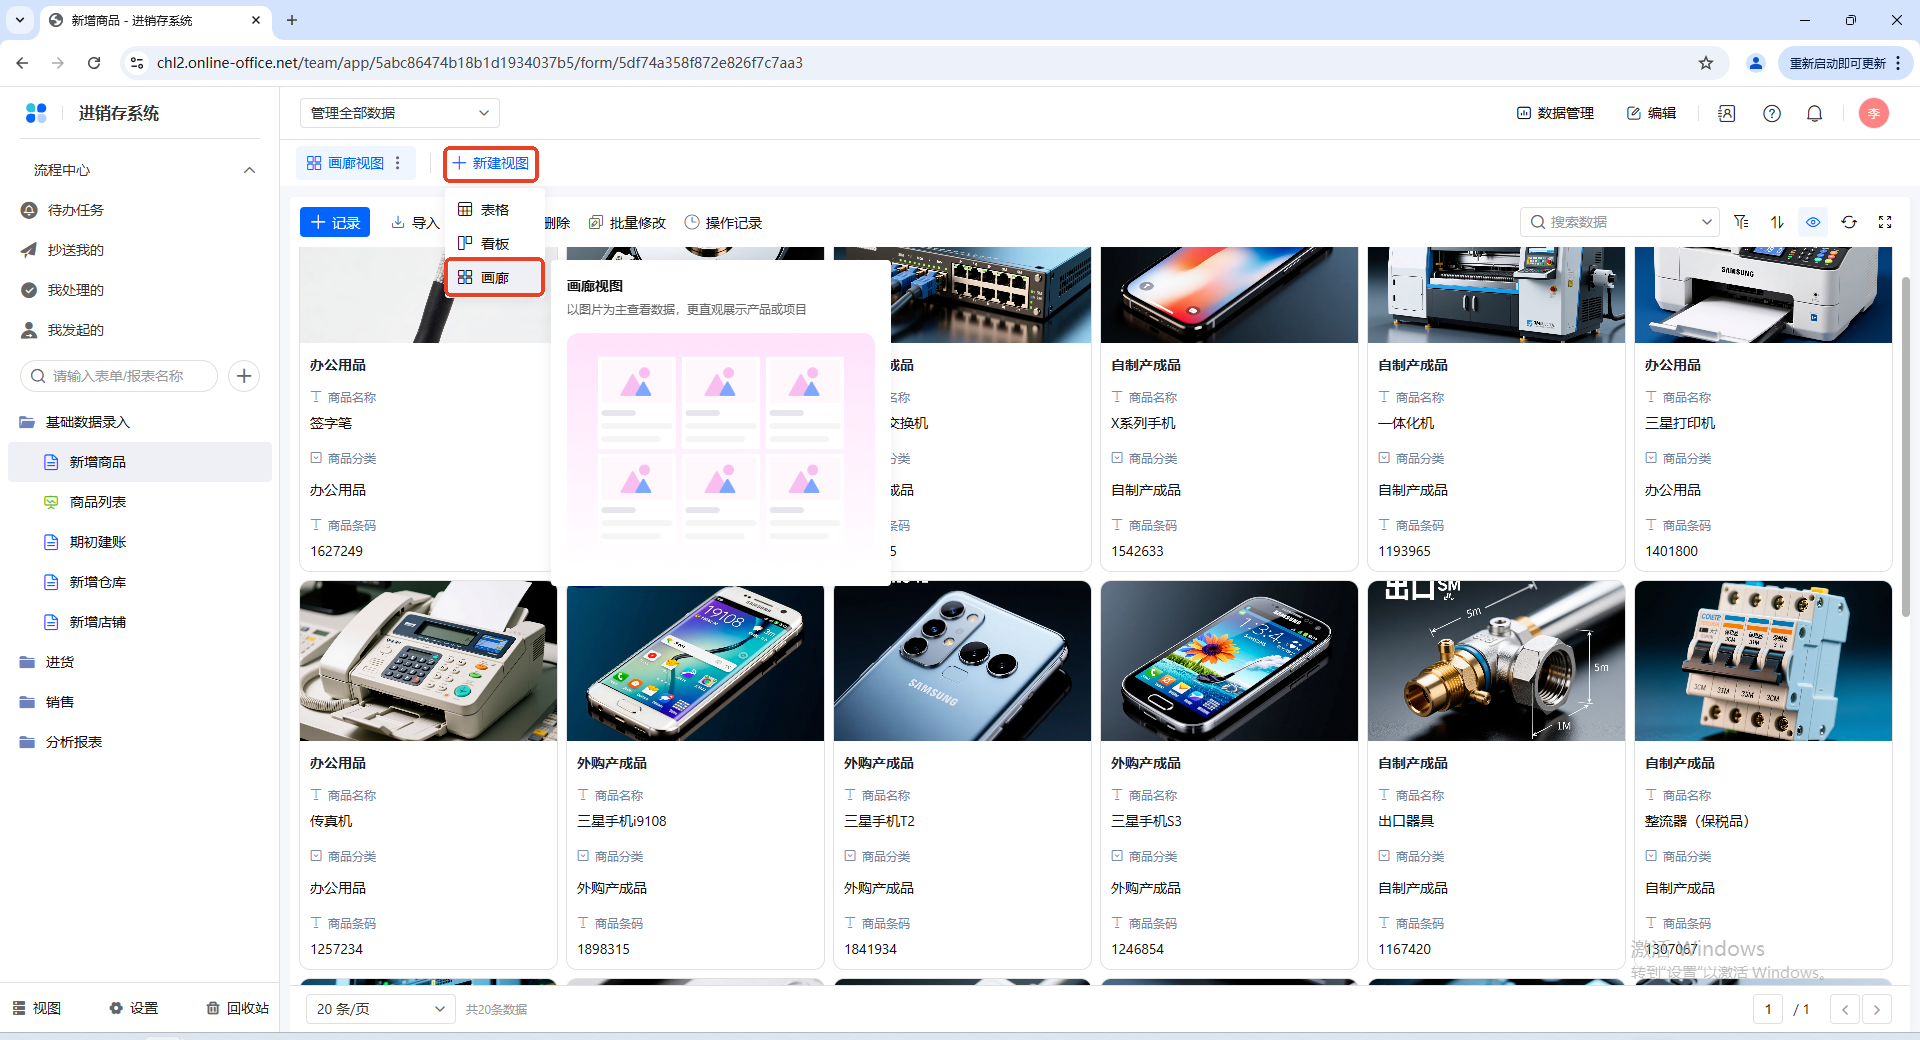Toggle the eye field visibility icon
1920x1040 pixels.
pyautogui.click(x=1813, y=222)
